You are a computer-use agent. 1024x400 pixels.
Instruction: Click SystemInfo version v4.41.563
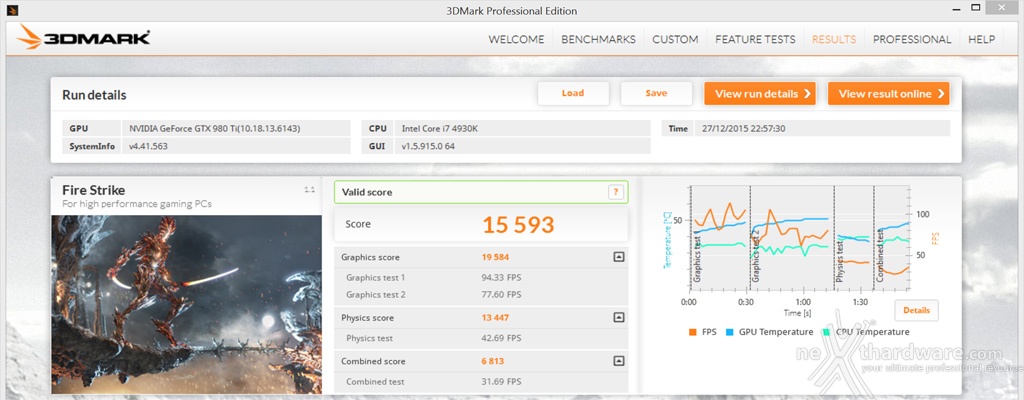148,146
